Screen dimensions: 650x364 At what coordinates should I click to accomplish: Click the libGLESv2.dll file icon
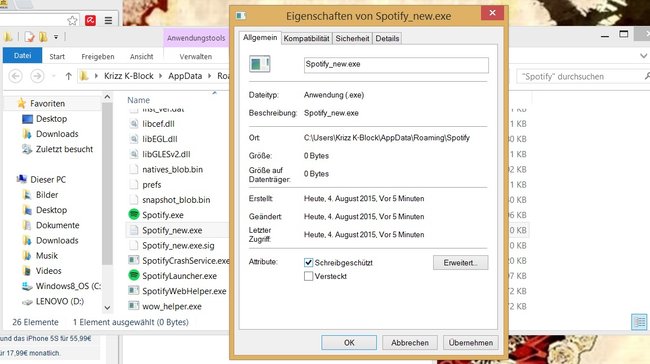pyautogui.click(x=133, y=154)
